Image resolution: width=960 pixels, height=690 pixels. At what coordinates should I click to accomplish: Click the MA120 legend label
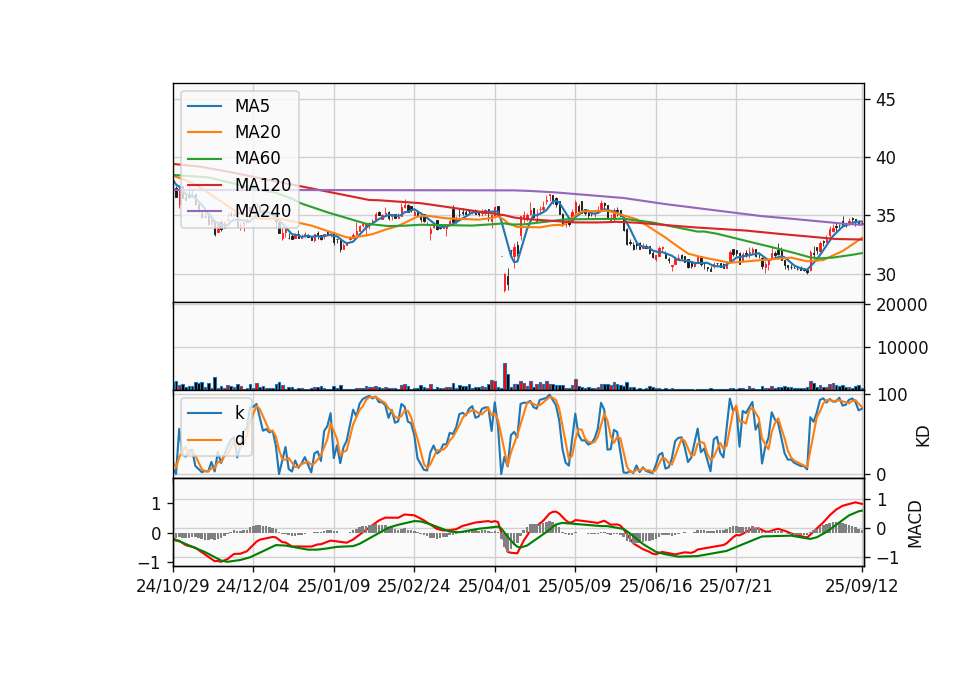(x=263, y=184)
